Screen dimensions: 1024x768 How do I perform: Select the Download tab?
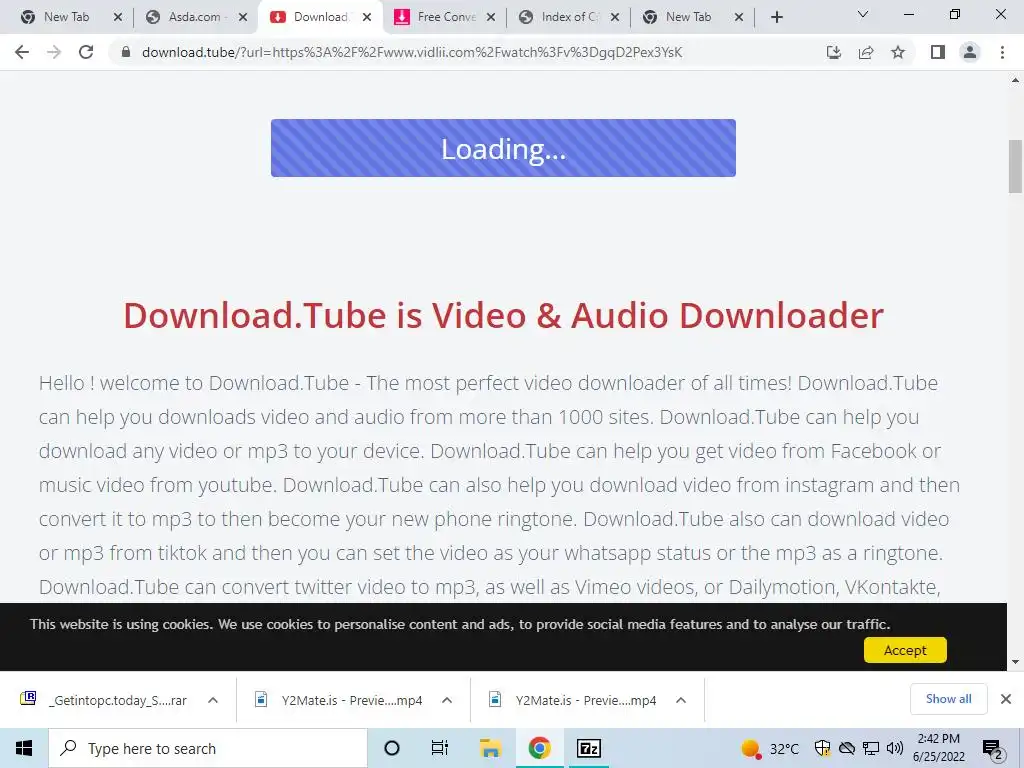[x=320, y=17]
